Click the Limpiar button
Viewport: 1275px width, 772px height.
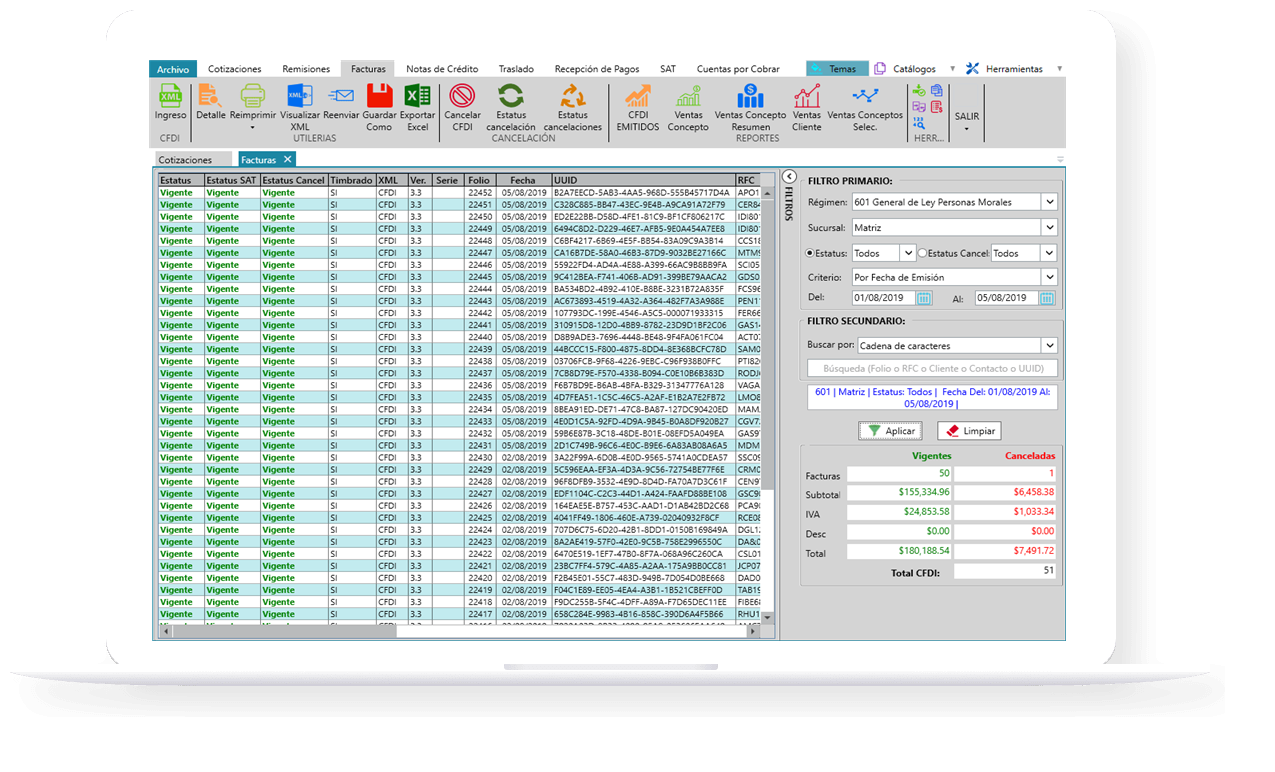(x=969, y=431)
